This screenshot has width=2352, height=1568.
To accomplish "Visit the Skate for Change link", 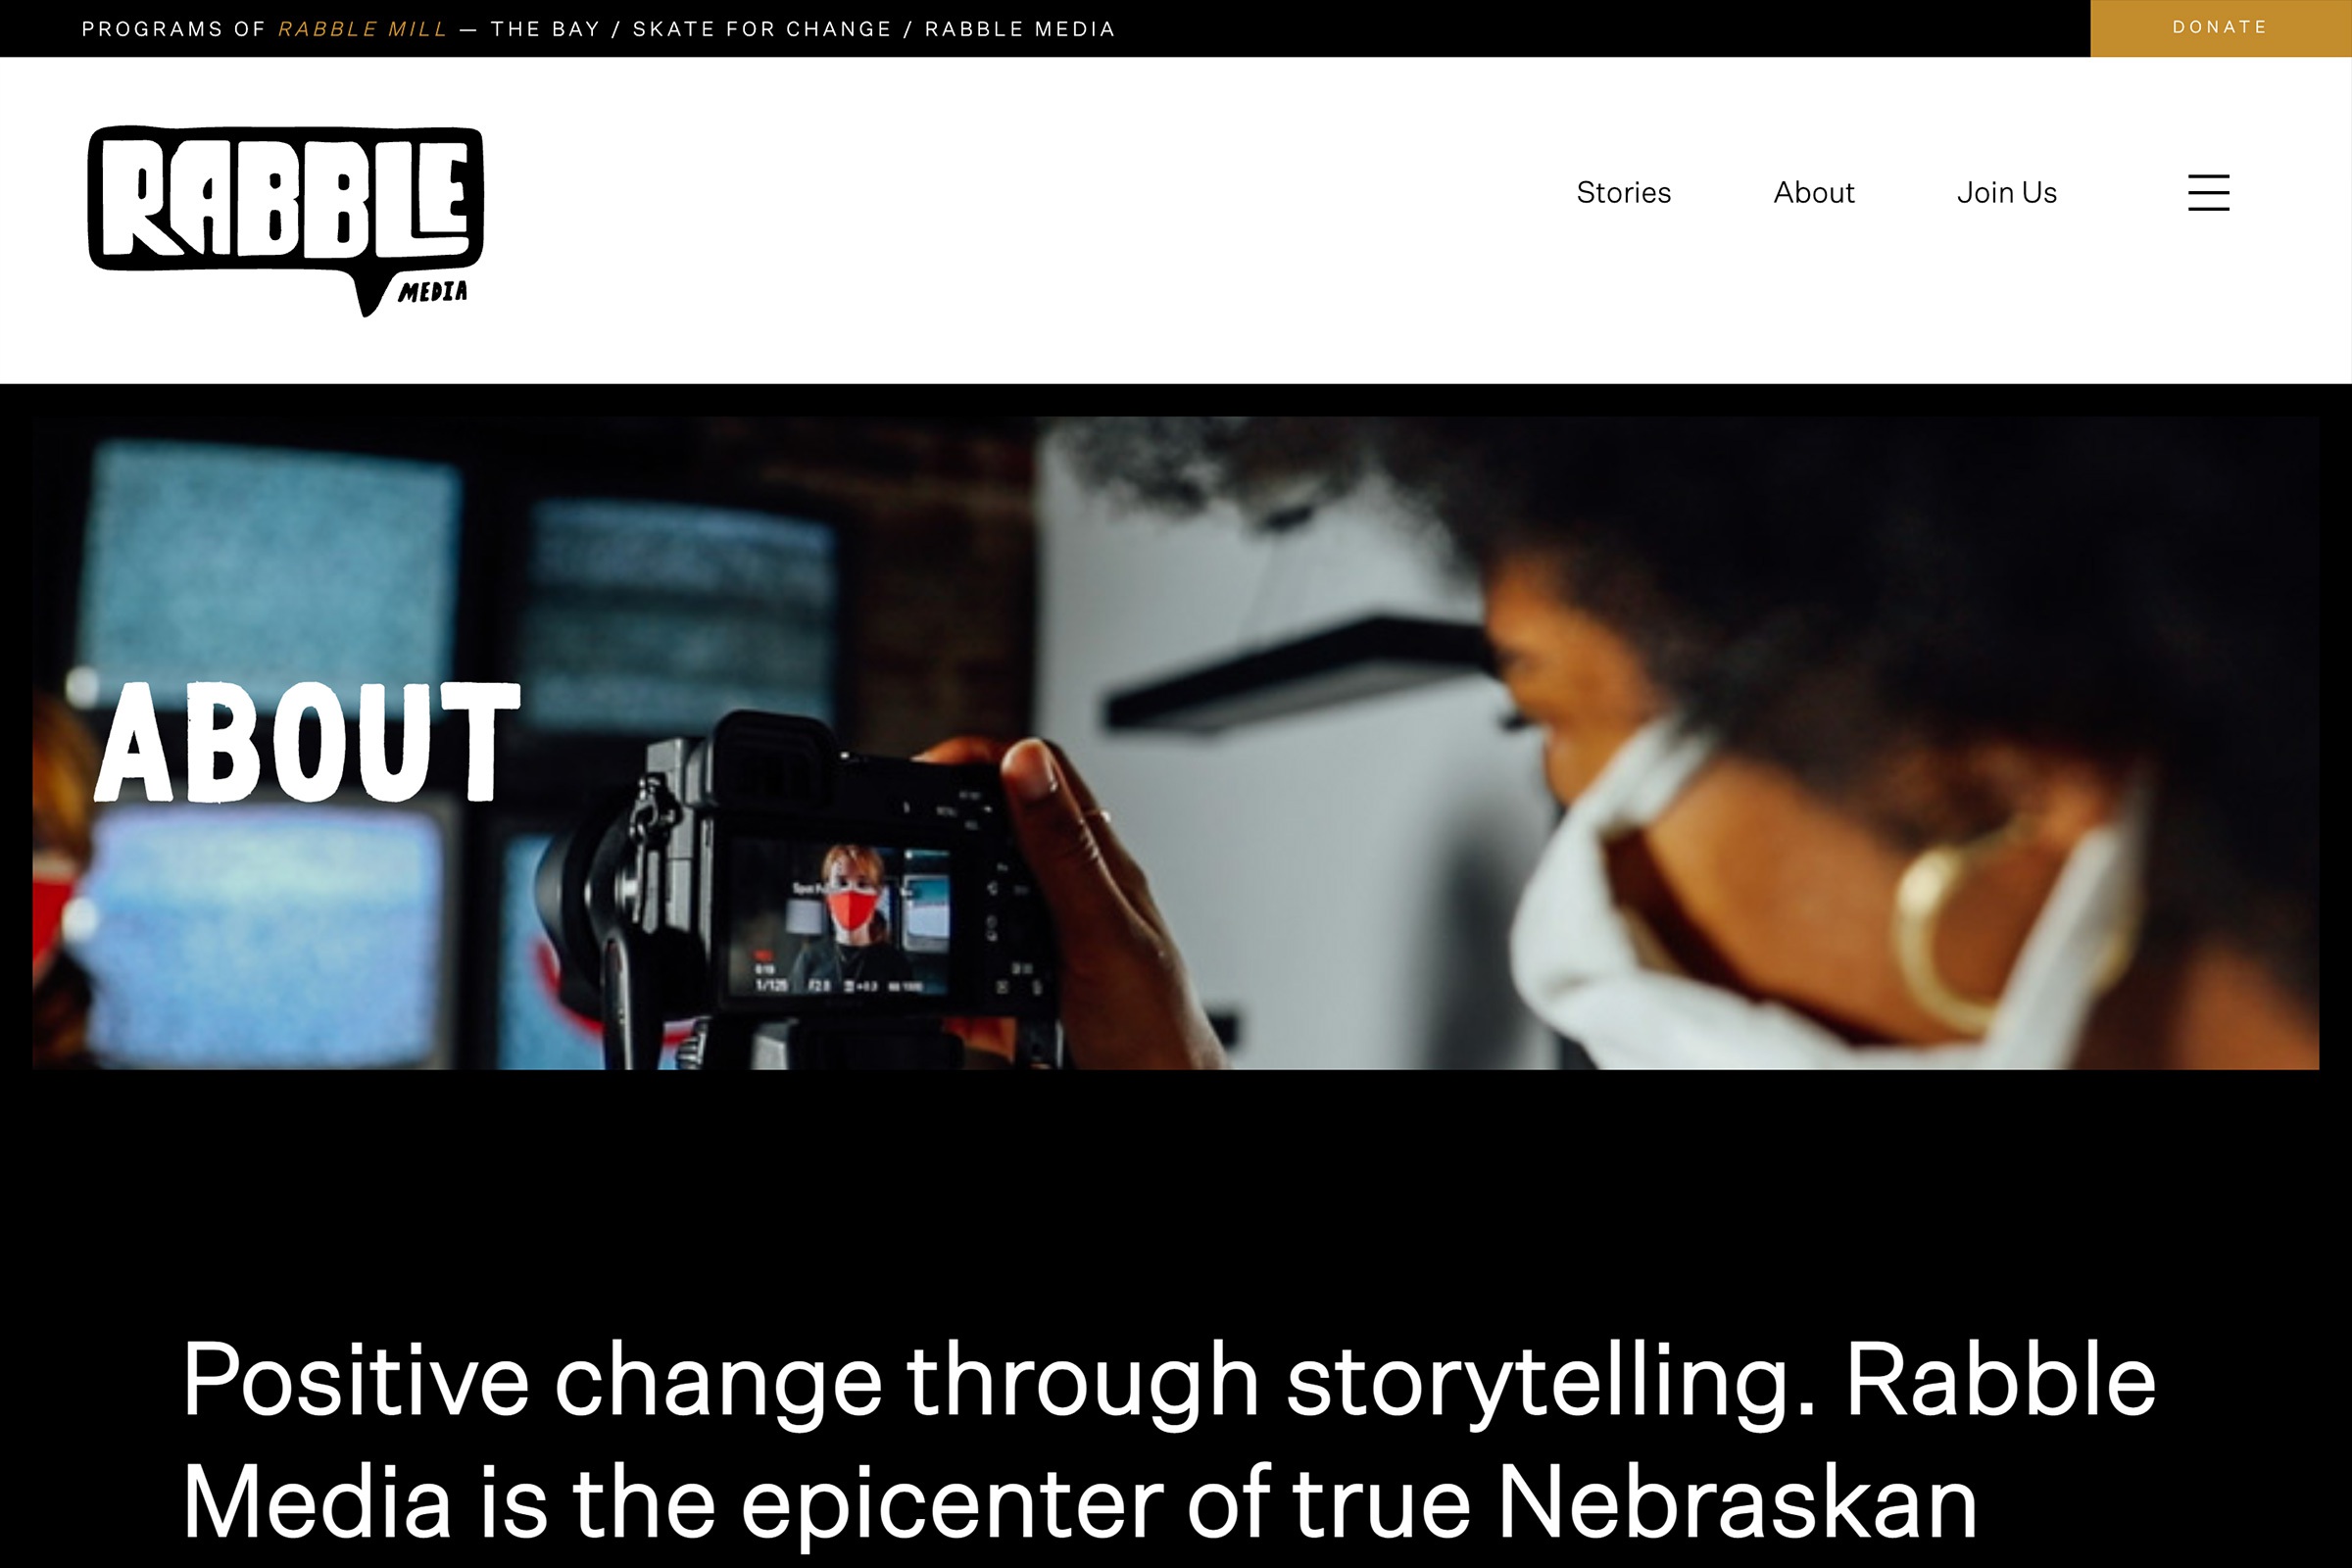I will click(762, 29).
